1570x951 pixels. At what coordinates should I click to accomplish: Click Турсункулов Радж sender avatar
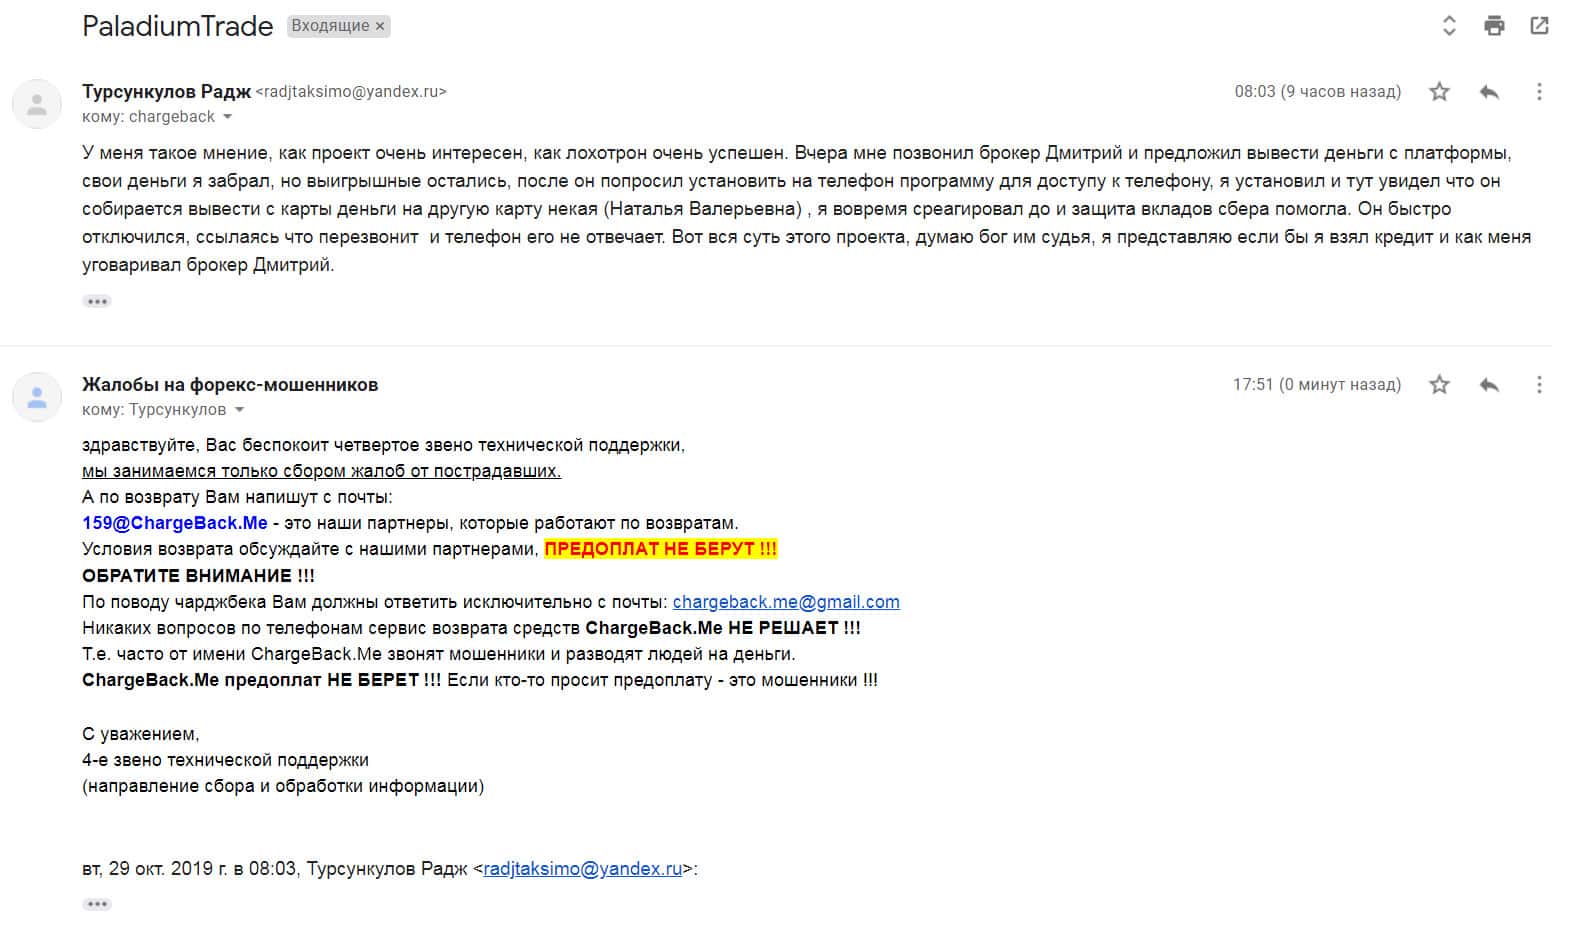pyautogui.click(x=37, y=104)
